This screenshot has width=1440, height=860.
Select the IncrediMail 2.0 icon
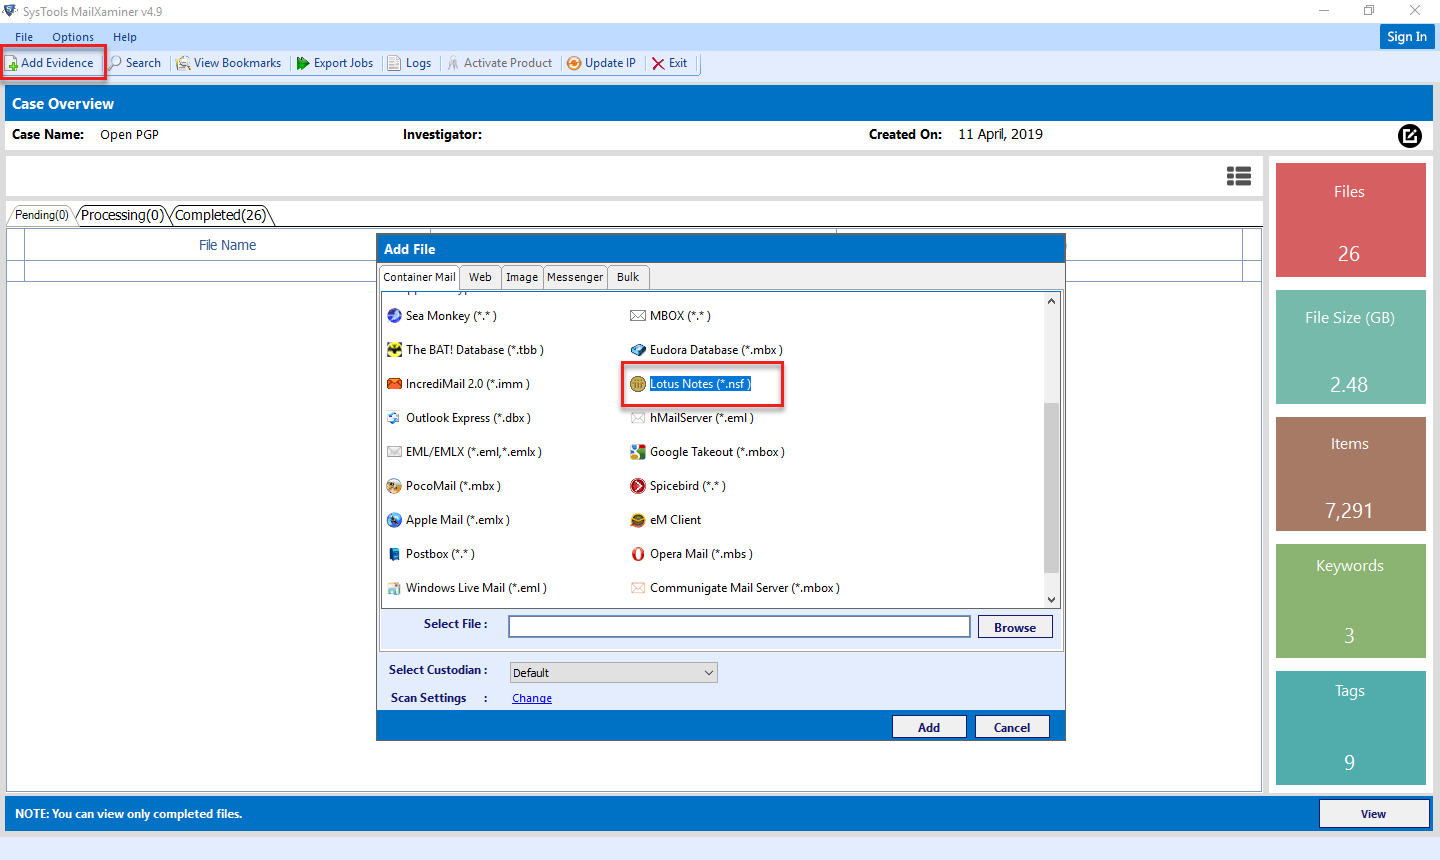[394, 384]
